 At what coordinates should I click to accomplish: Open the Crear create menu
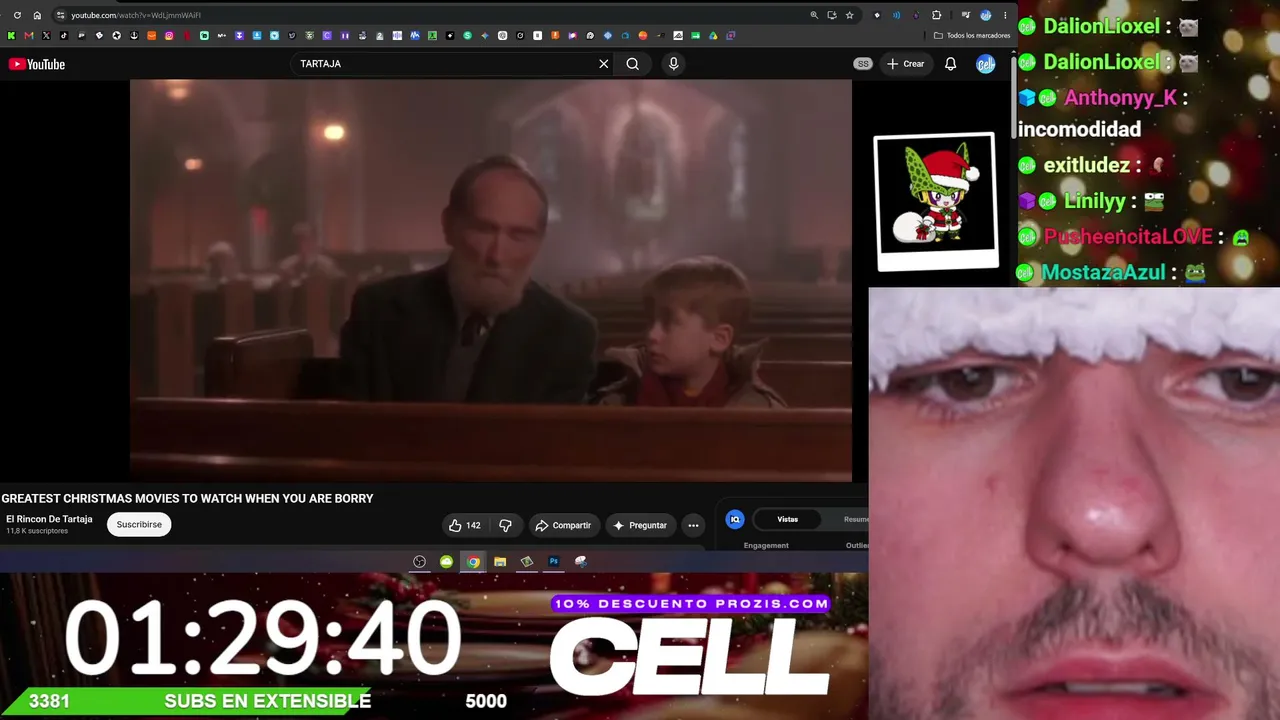(906, 64)
